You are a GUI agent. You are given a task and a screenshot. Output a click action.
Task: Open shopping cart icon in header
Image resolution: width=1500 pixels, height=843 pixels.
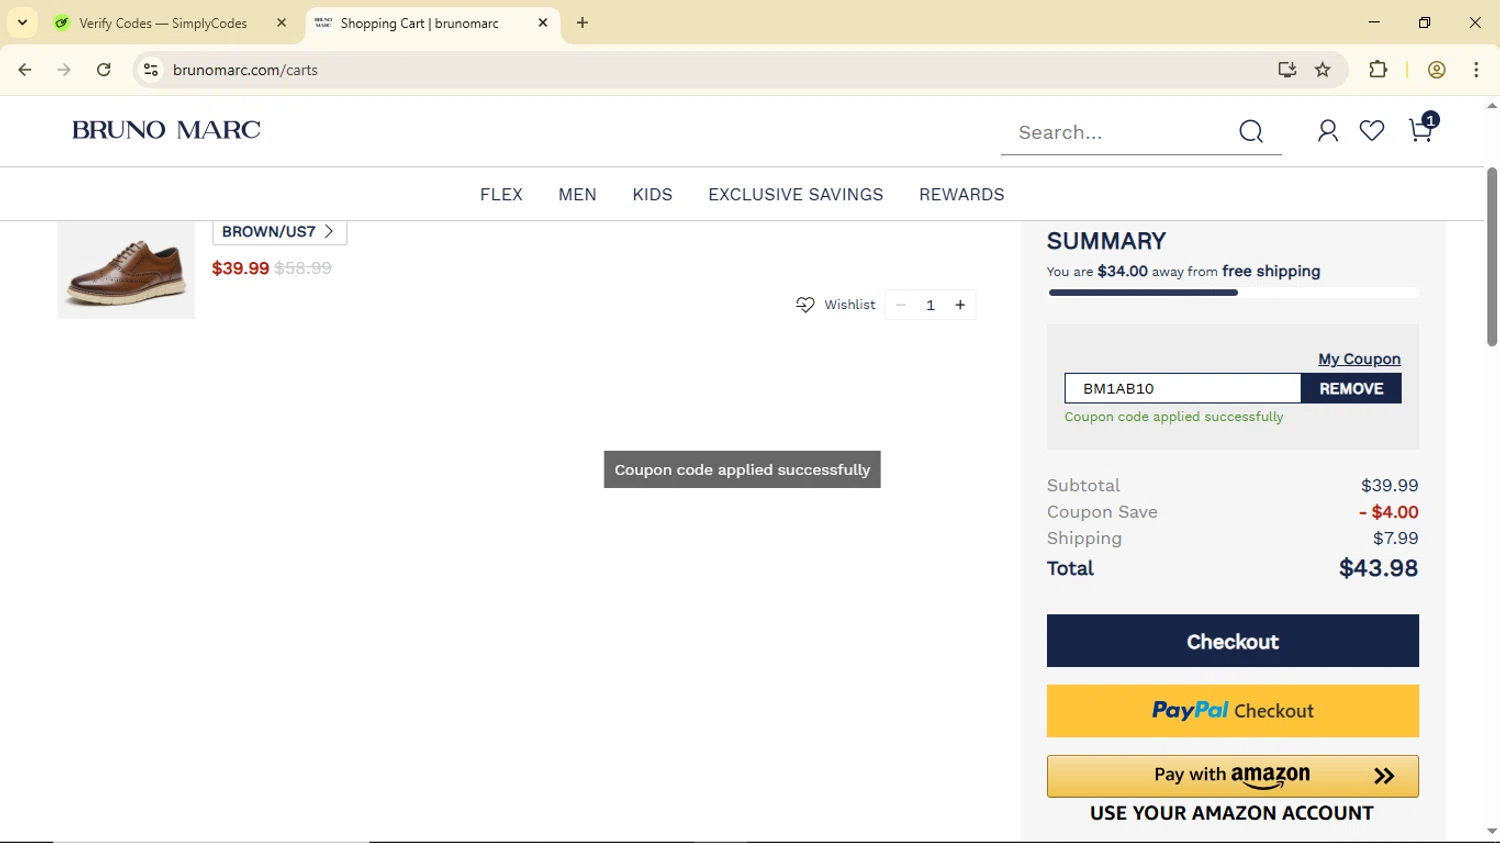pyautogui.click(x=1422, y=128)
